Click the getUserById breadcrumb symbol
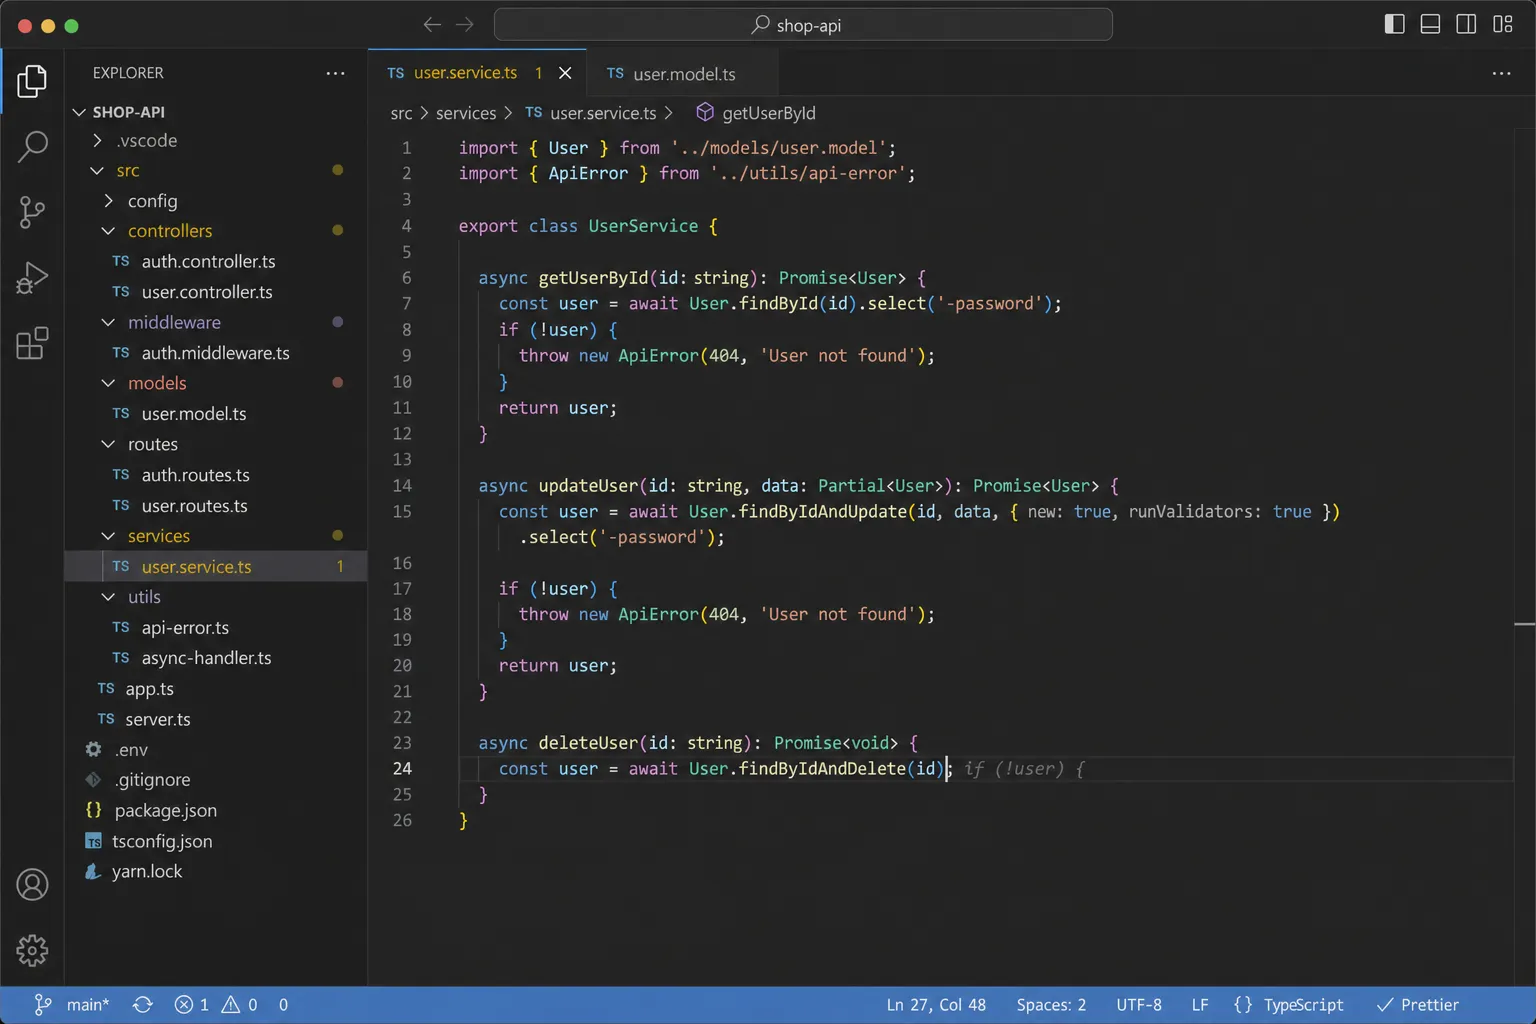 tap(756, 113)
